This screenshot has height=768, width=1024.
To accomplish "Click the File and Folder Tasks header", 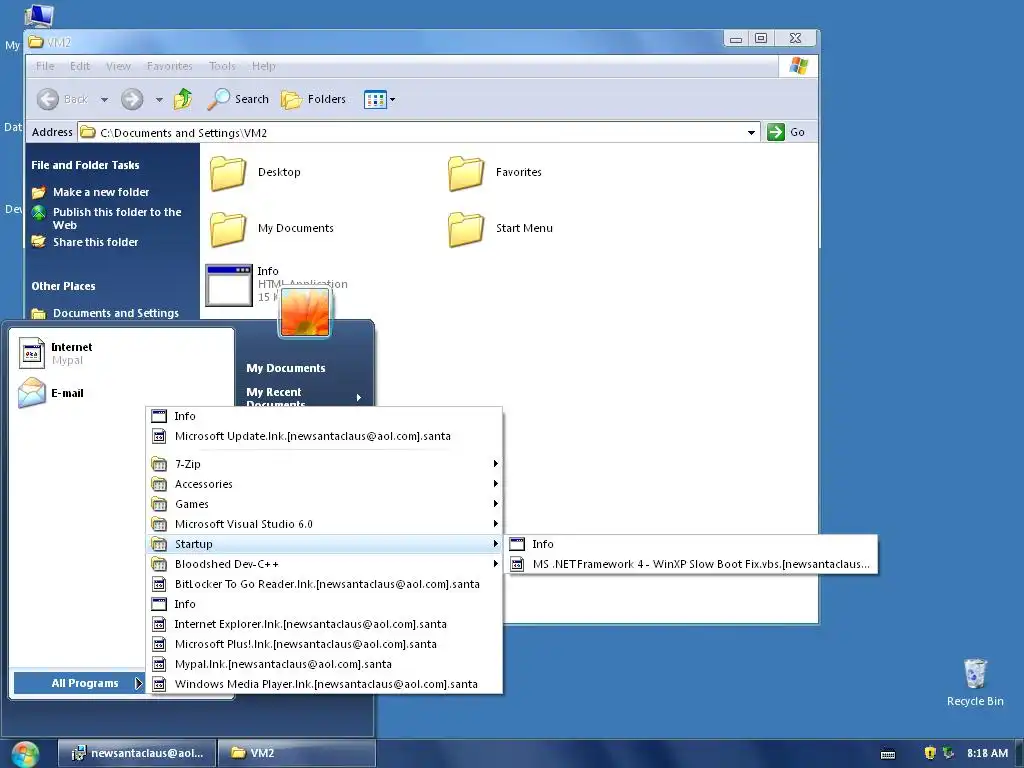I will pos(85,165).
